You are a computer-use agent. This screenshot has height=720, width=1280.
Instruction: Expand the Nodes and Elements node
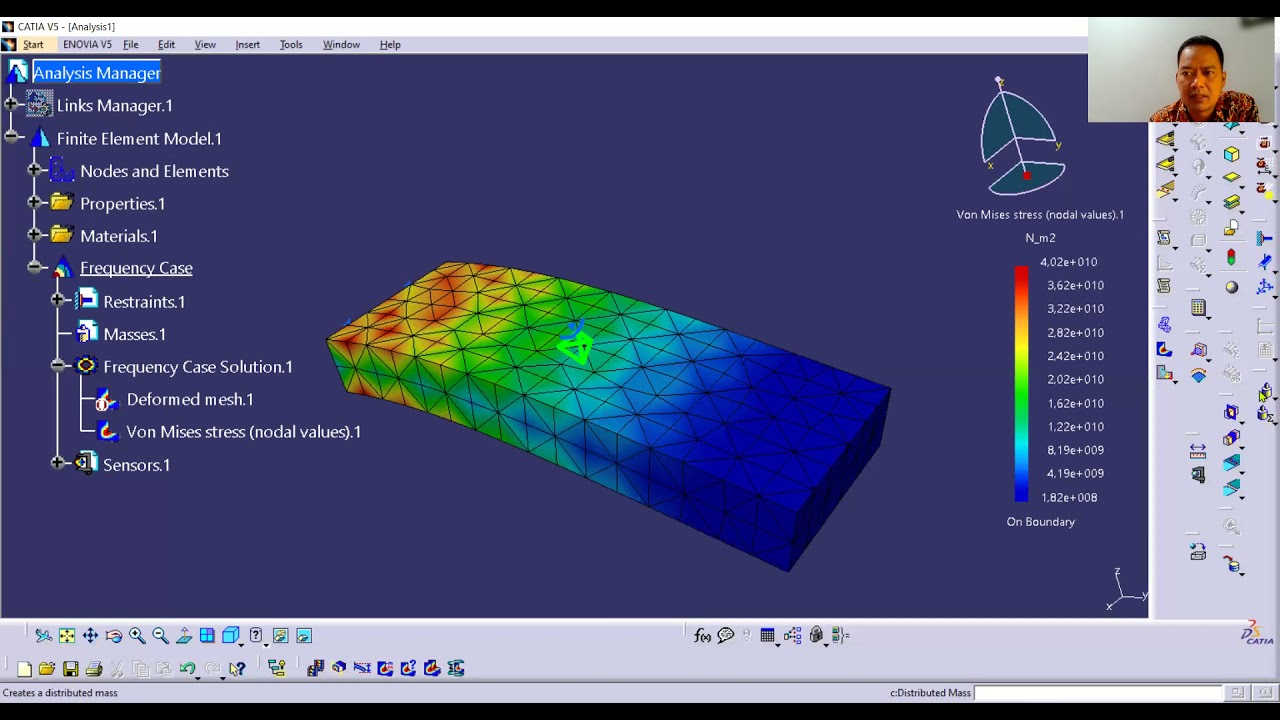click(34, 170)
